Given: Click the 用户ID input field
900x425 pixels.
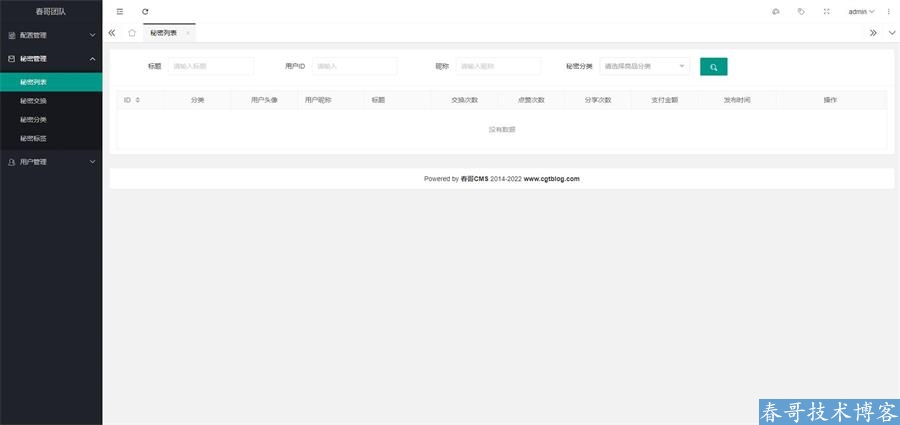Looking at the screenshot, I should pyautogui.click(x=354, y=66).
